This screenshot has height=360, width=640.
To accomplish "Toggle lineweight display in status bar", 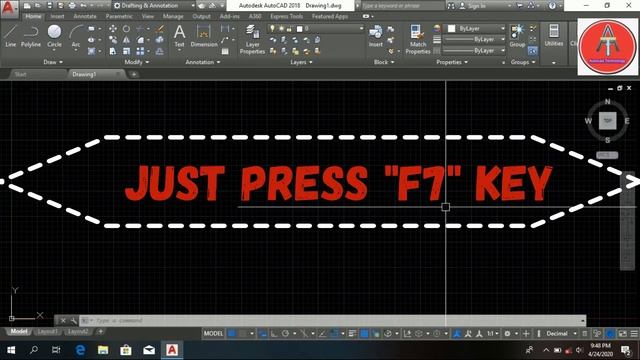I will (353, 333).
